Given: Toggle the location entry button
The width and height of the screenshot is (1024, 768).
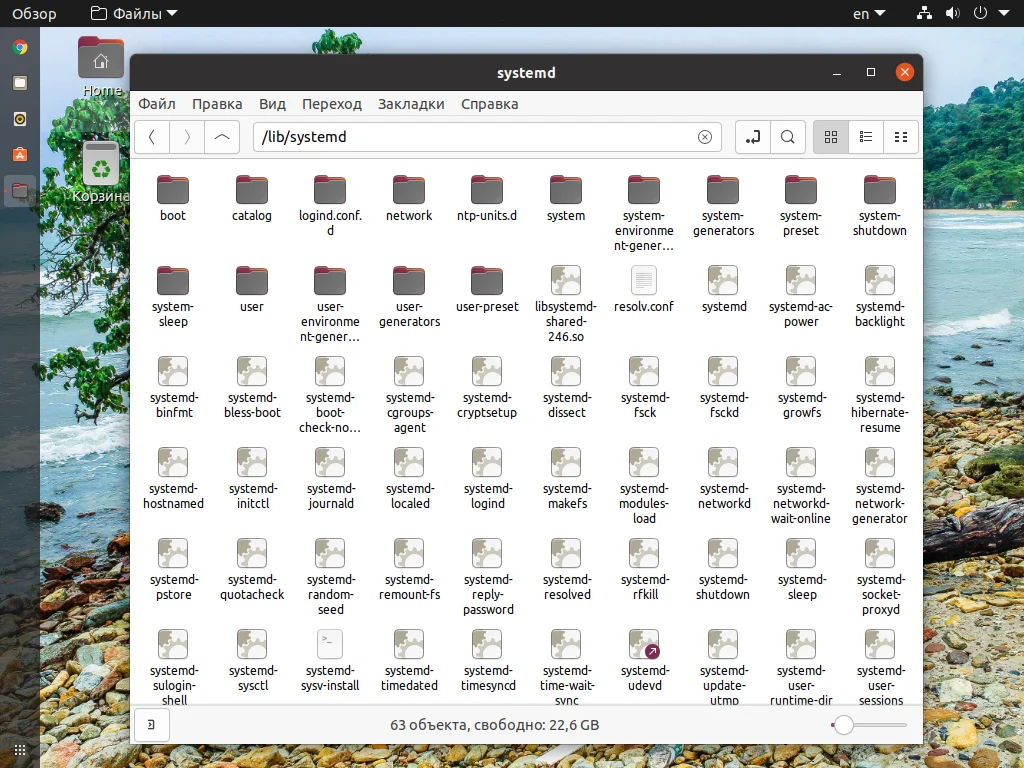Looking at the screenshot, I should pos(753,137).
